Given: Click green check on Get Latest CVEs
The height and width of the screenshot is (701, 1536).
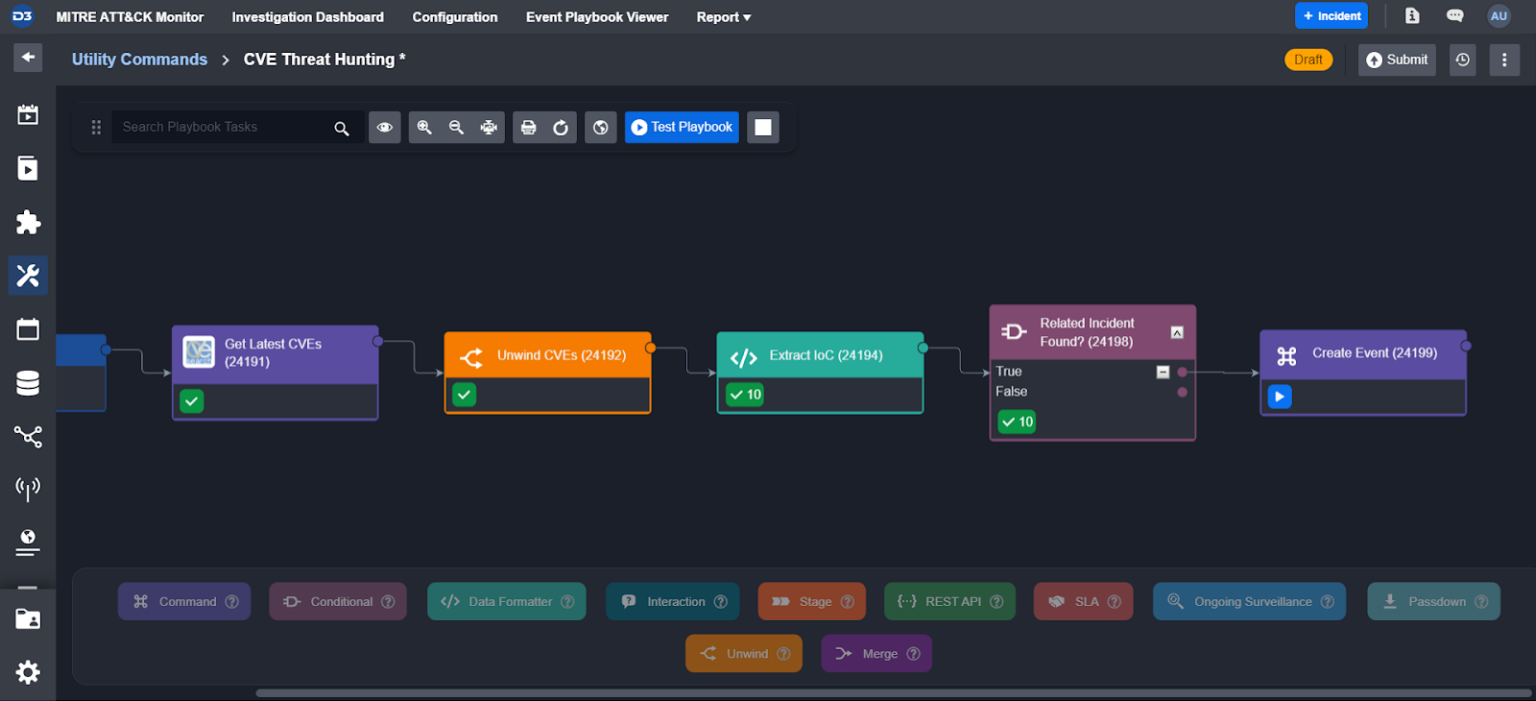Looking at the screenshot, I should point(192,401).
